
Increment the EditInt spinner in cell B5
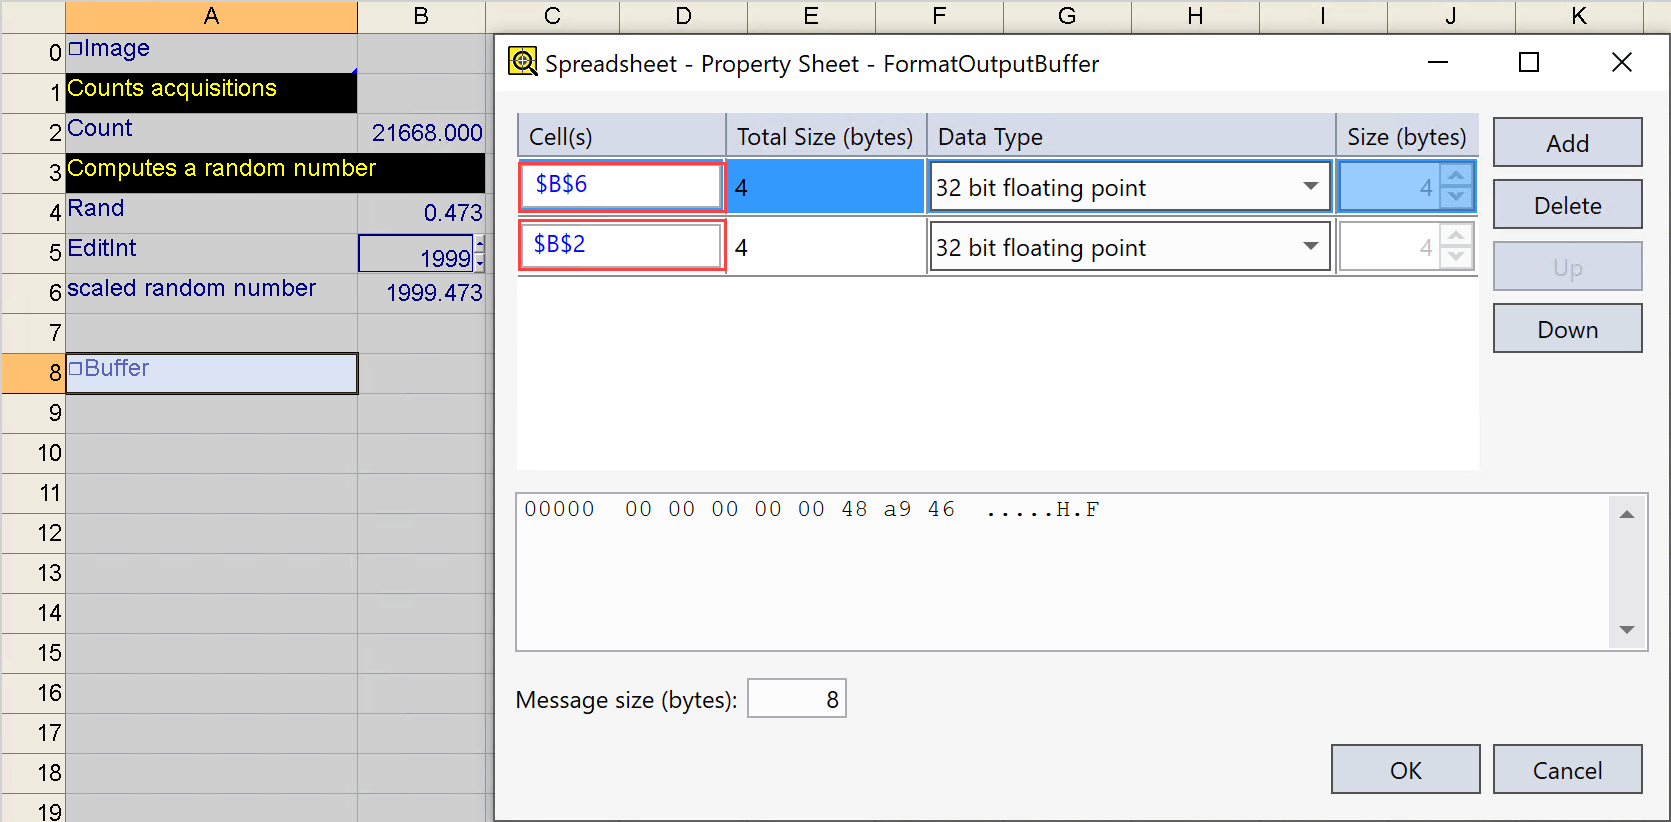coord(480,244)
